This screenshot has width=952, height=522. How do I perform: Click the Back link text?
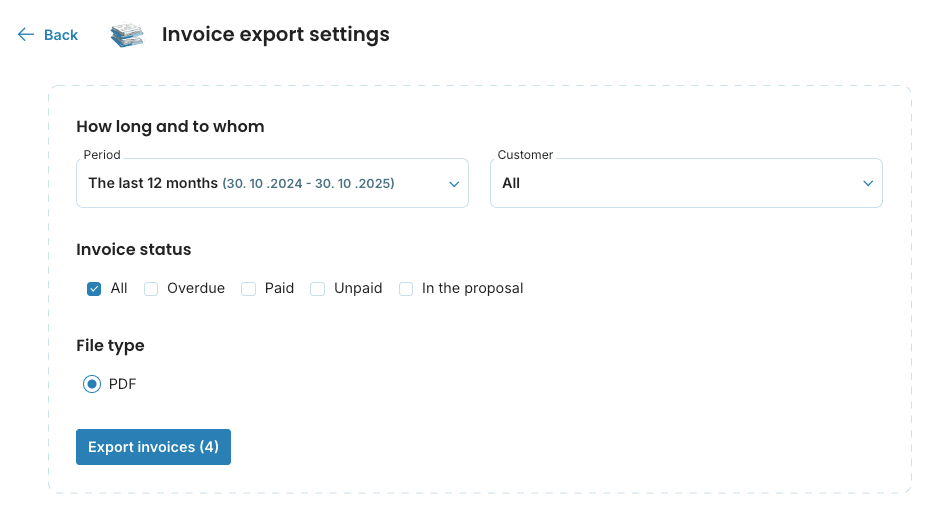(x=61, y=35)
